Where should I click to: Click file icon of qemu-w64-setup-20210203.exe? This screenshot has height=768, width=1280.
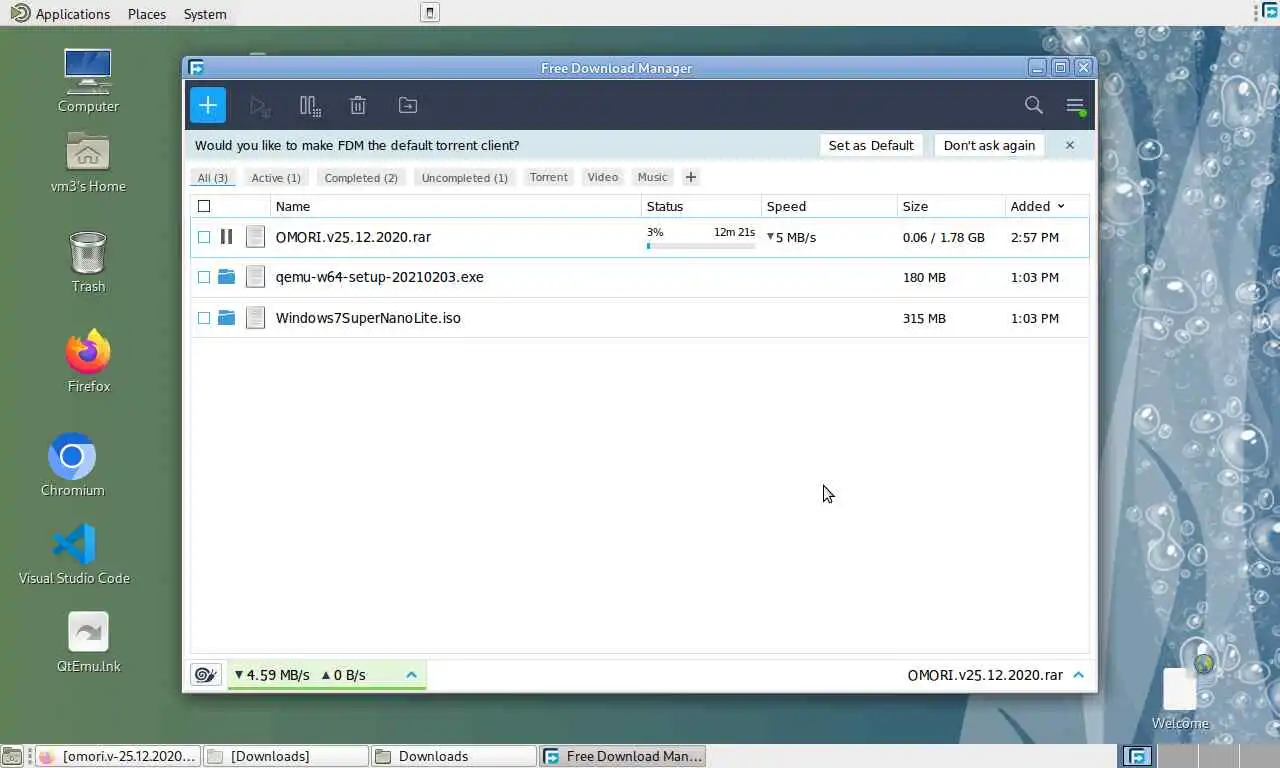pyautogui.click(x=256, y=277)
